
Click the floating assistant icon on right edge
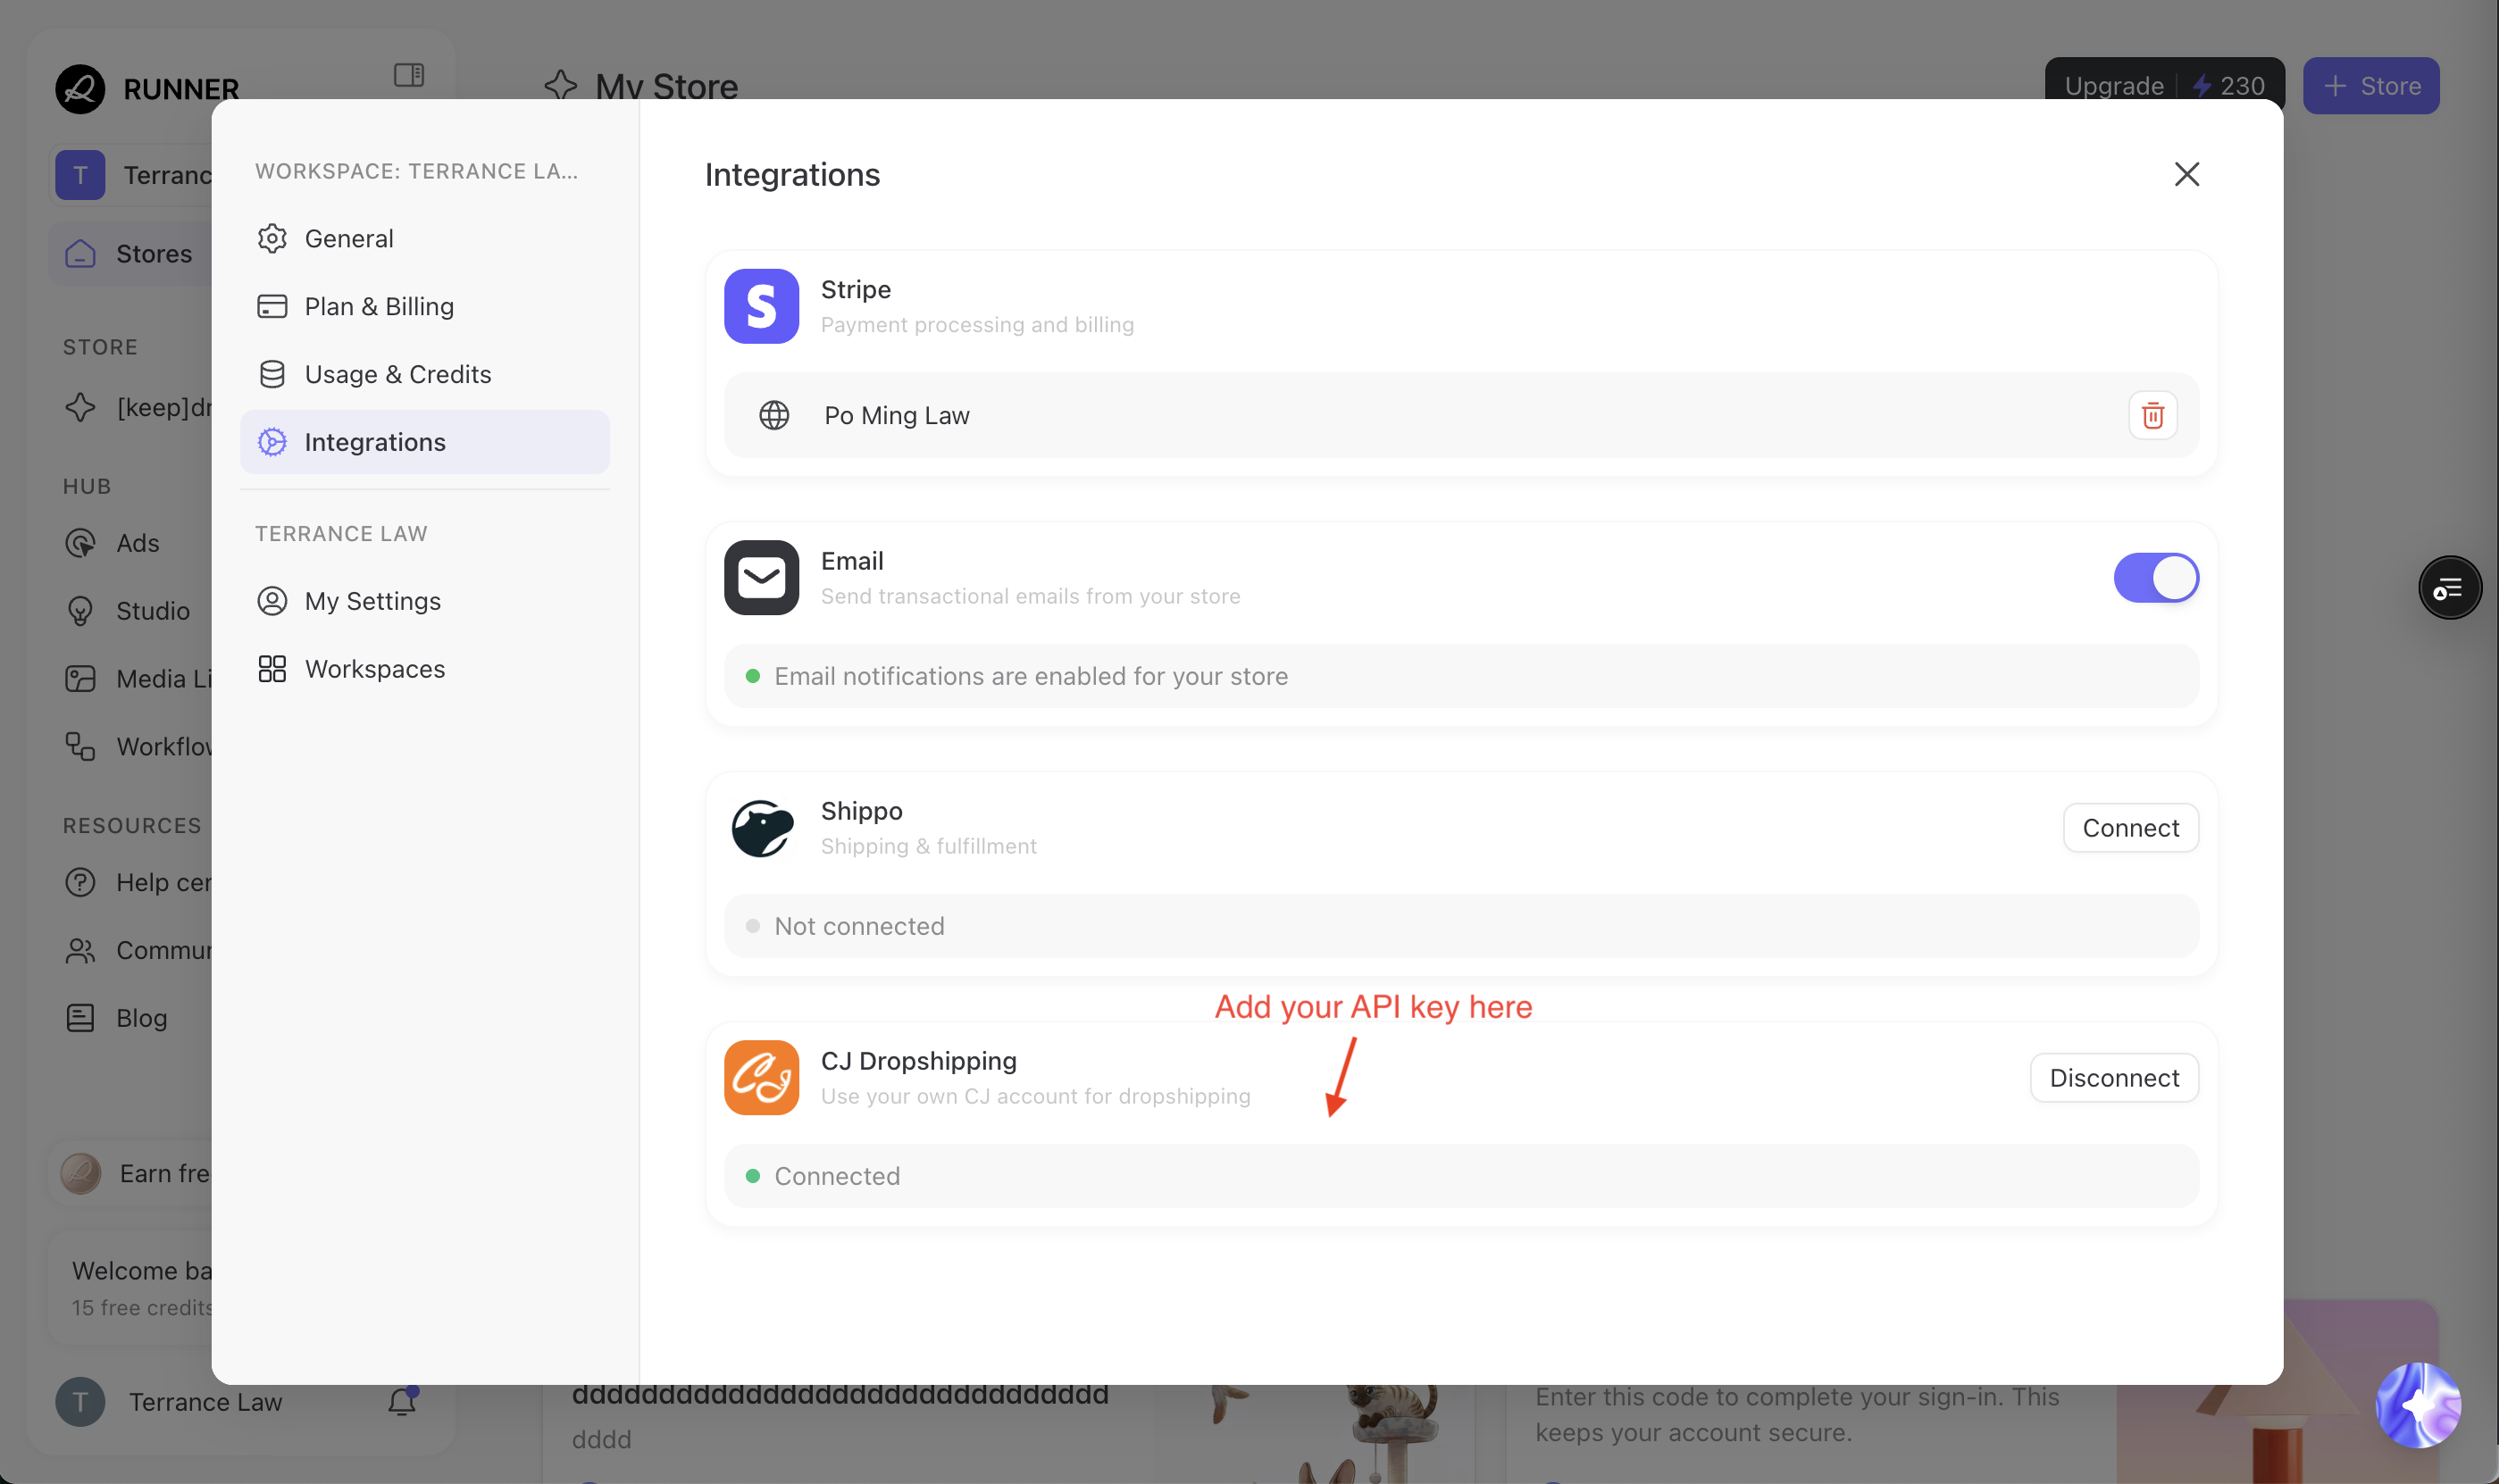2448,587
